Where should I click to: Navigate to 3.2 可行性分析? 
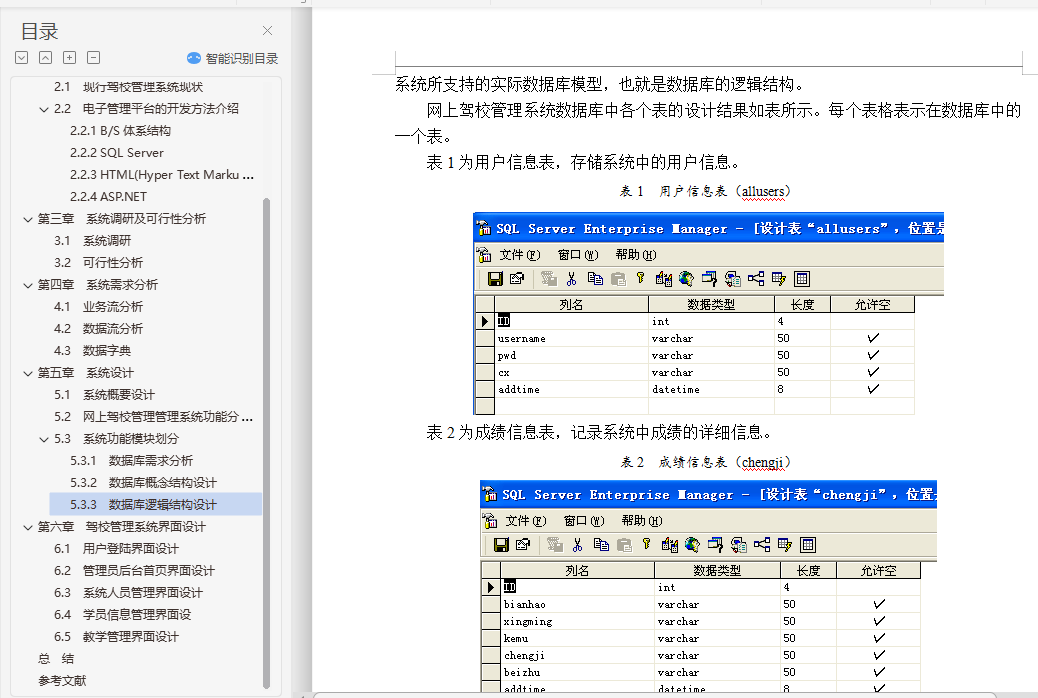point(99,262)
